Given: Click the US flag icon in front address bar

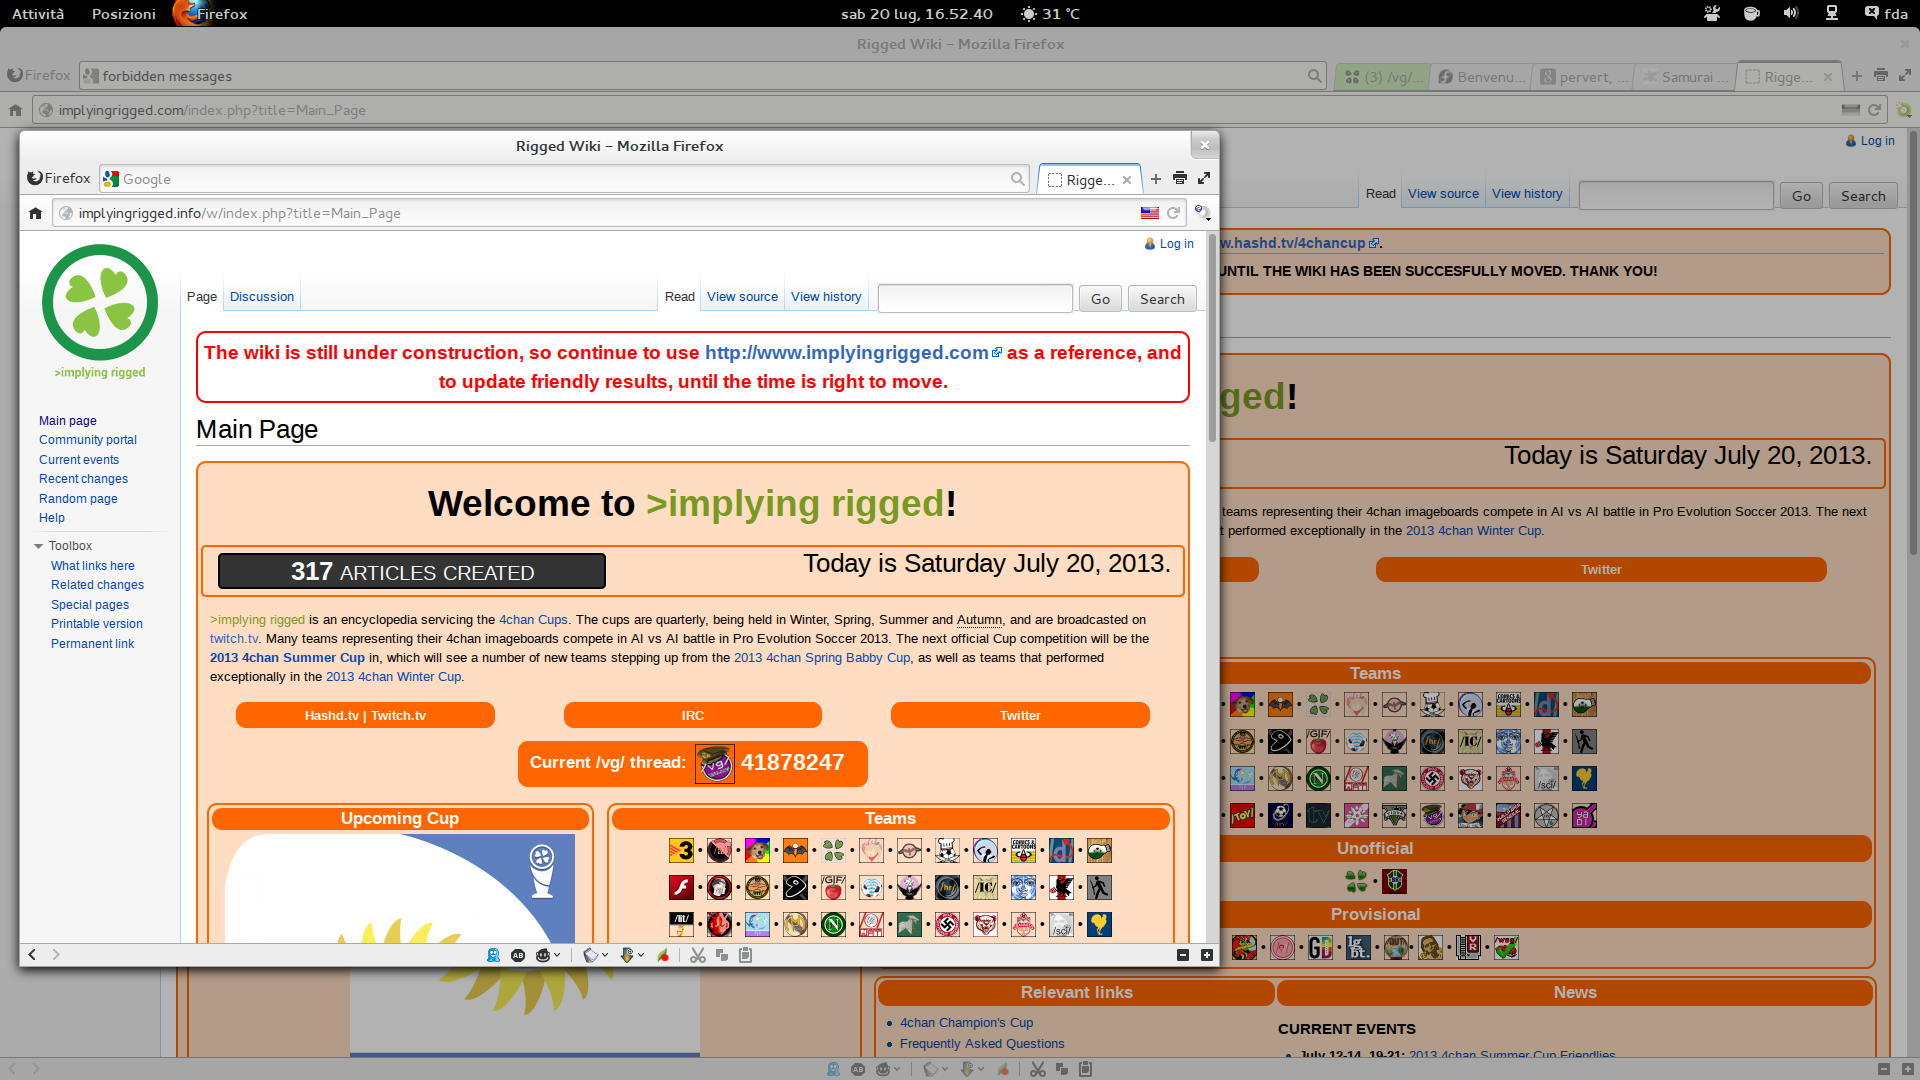Looking at the screenshot, I should tap(1150, 213).
